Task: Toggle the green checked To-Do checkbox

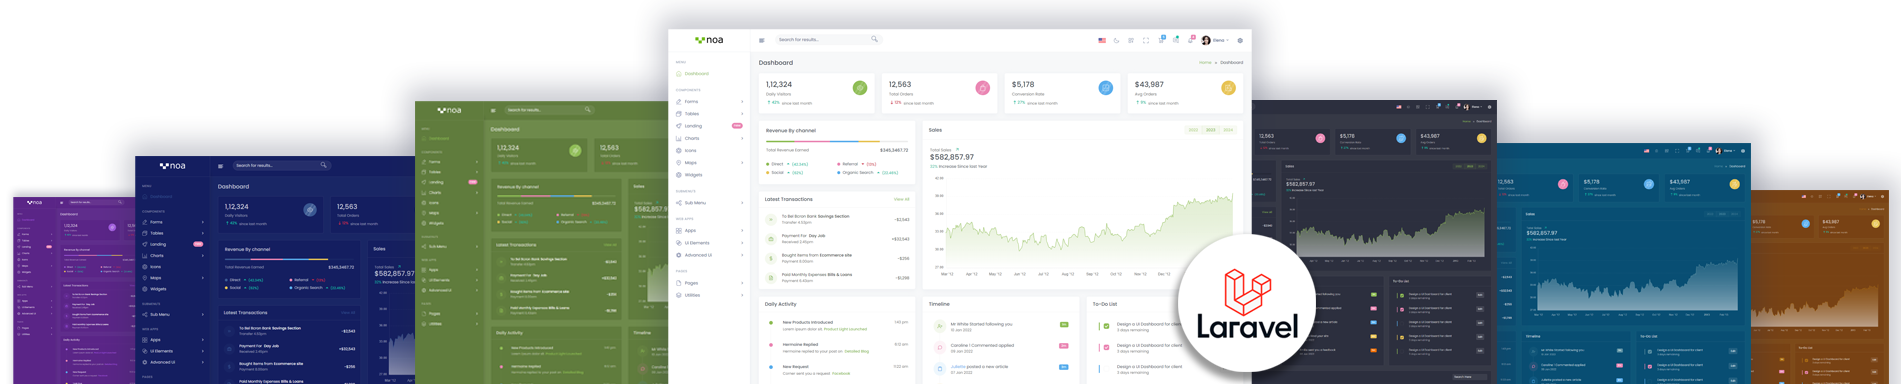Action: (1105, 326)
